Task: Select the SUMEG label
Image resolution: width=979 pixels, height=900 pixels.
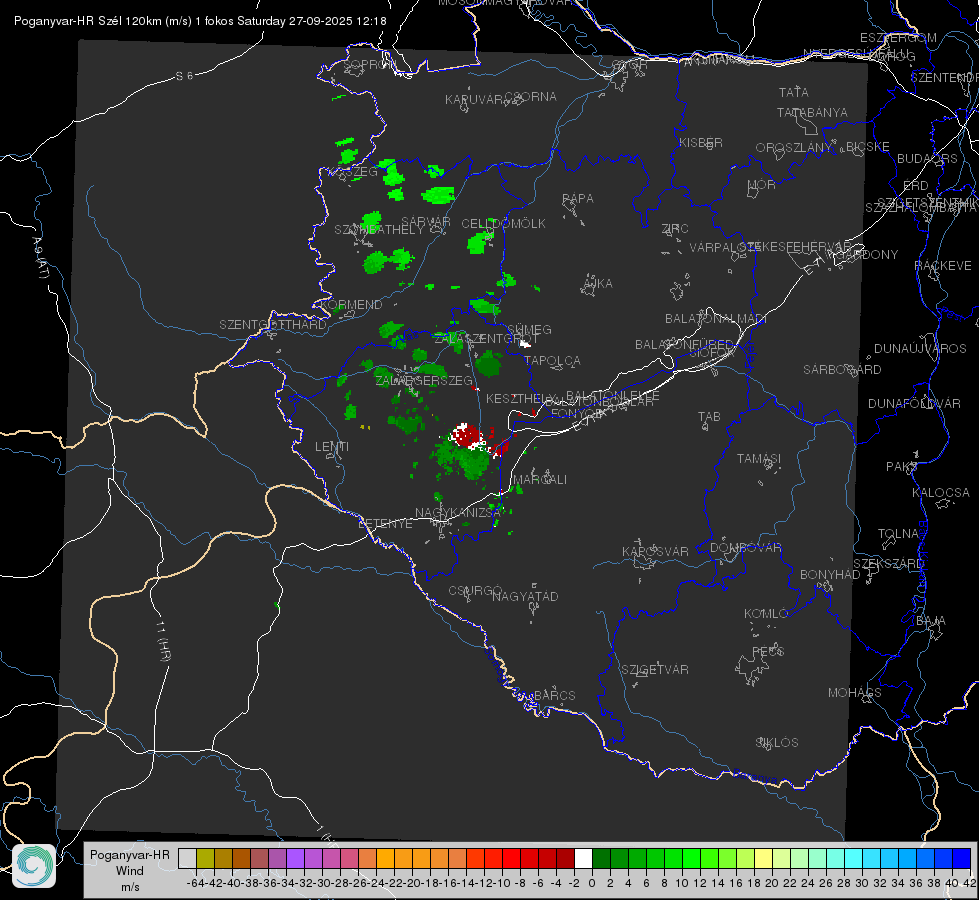Action: (529, 330)
